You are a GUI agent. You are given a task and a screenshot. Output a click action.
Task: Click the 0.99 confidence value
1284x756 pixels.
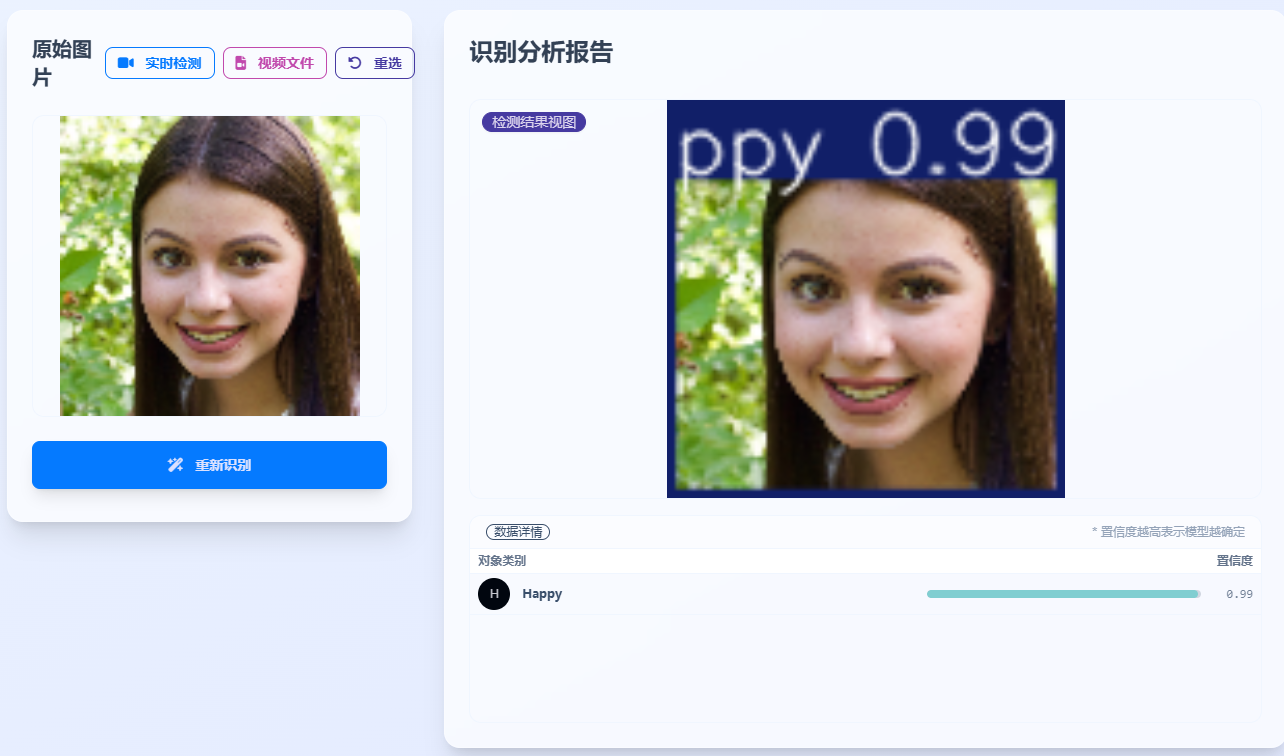[1239, 594]
